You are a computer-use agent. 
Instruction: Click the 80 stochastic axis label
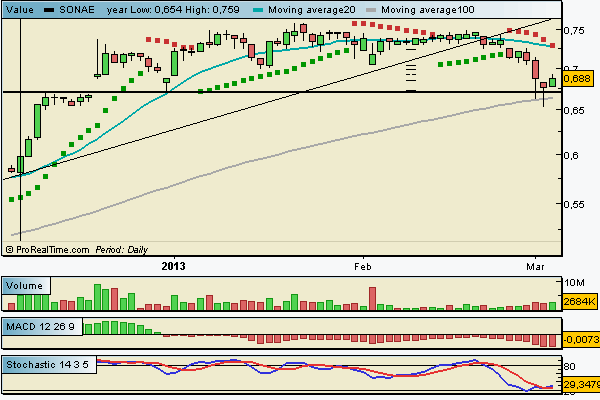(569, 367)
